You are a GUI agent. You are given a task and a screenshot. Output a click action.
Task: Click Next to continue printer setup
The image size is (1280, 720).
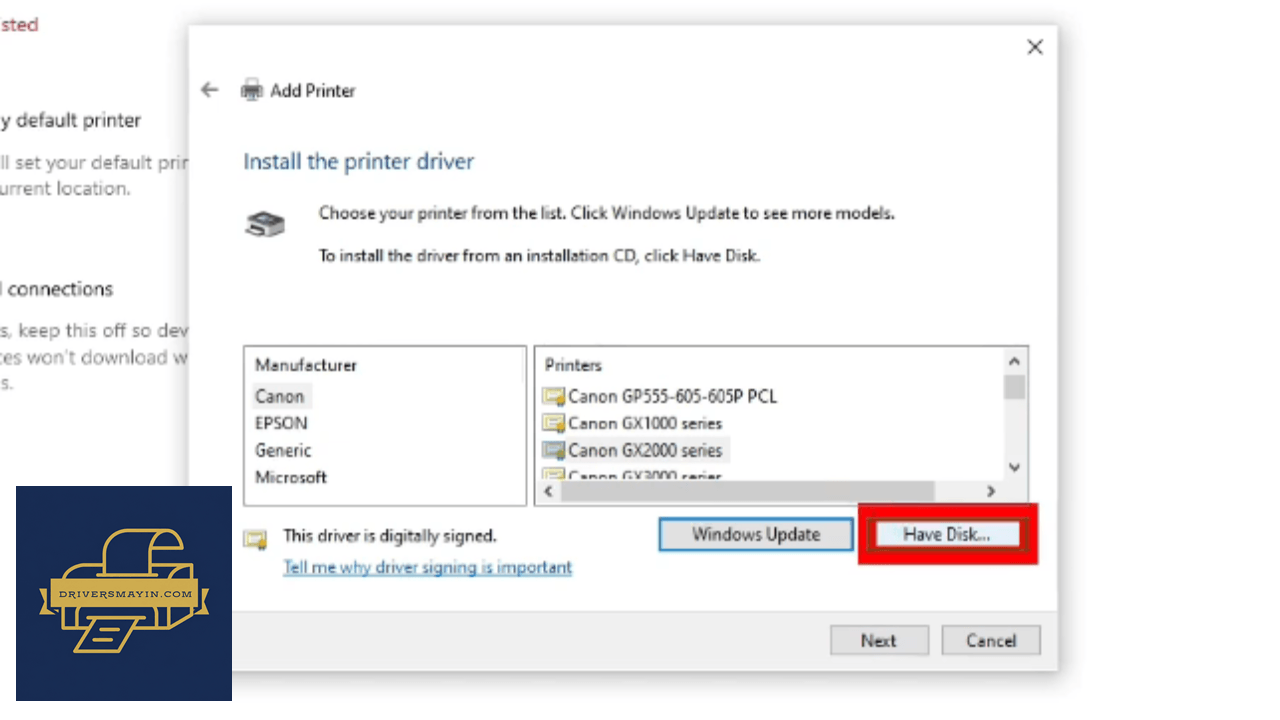879,641
